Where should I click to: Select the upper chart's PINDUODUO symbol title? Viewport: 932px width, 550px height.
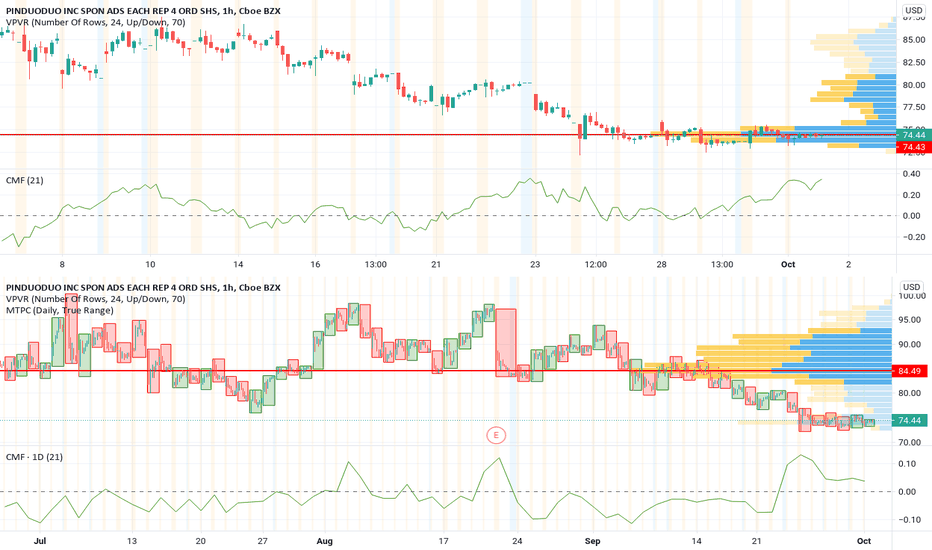(x=143, y=11)
